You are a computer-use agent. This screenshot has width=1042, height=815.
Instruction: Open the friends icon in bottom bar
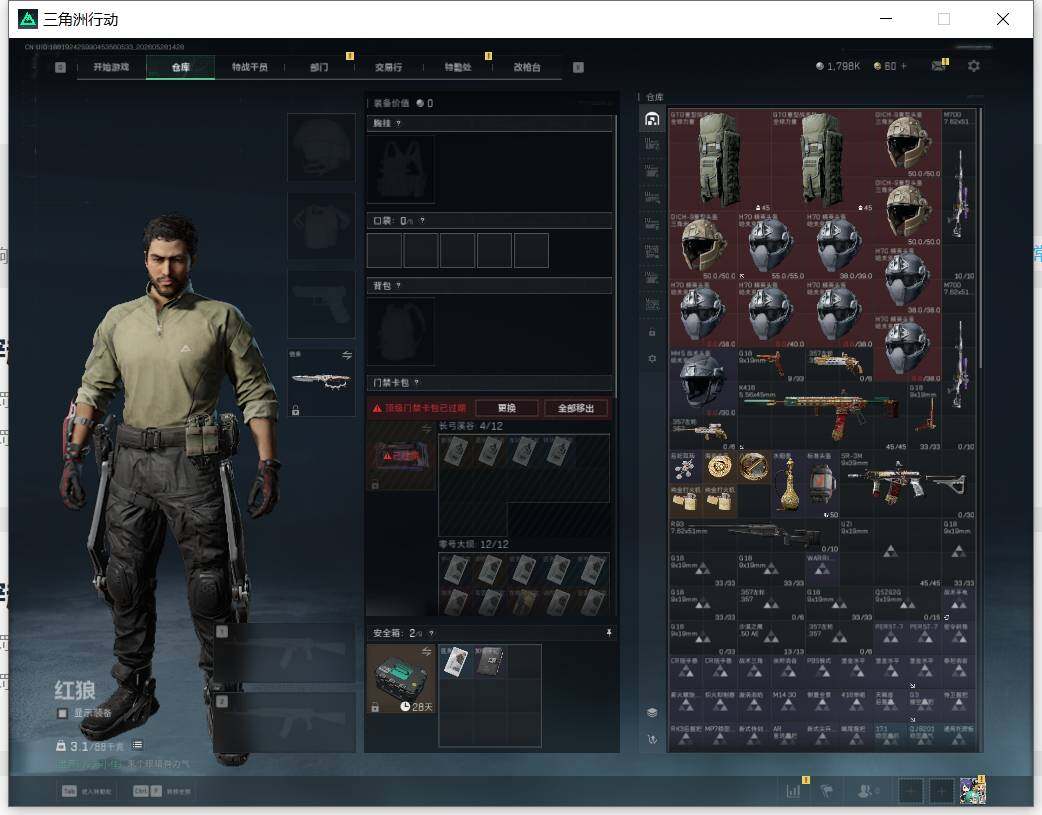pos(865,791)
